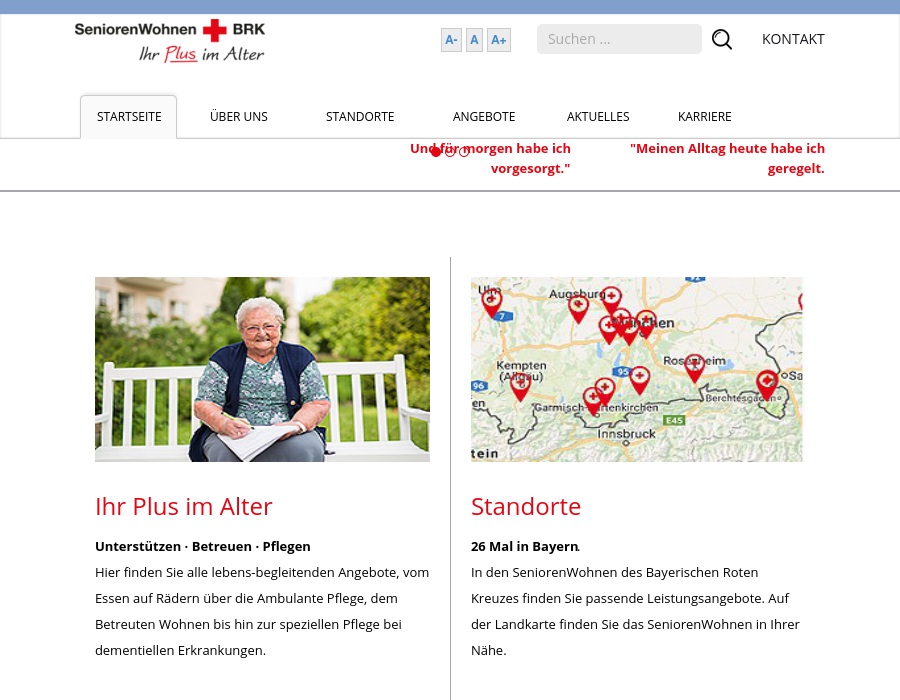The image size is (900, 700).
Task: Switch to the STARTSEITE tab
Action: coord(129,116)
